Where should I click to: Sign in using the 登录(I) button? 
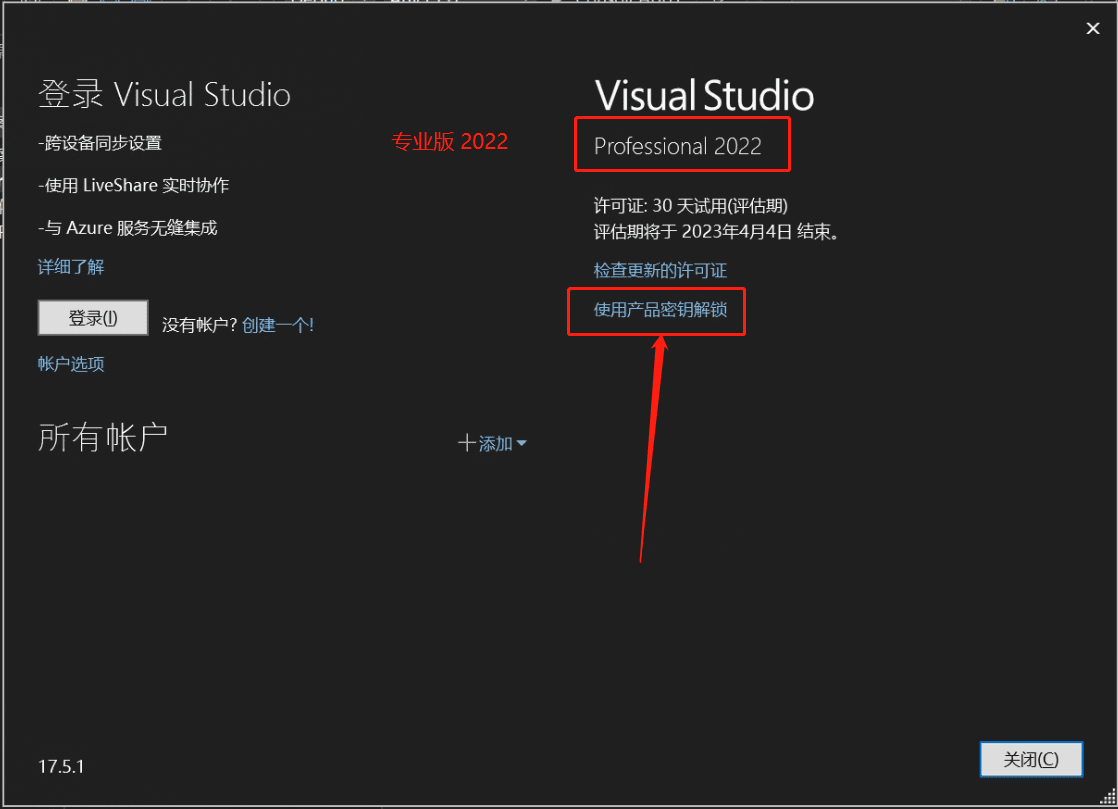tap(93, 317)
